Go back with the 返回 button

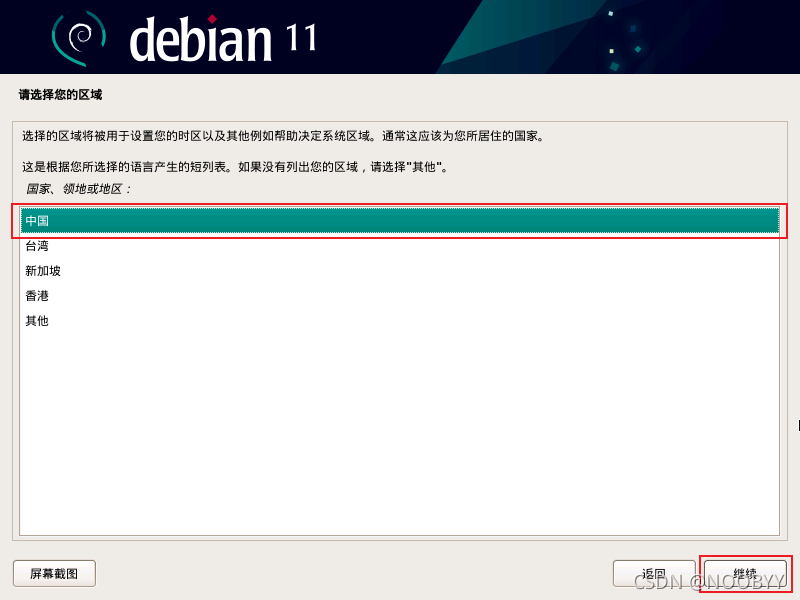click(x=654, y=573)
